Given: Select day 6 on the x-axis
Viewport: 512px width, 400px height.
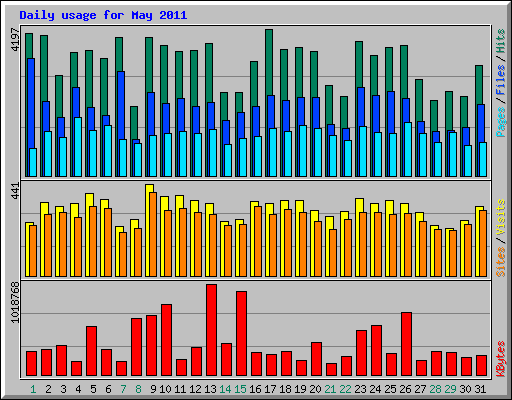Looking at the screenshot, I should tap(108, 389).
